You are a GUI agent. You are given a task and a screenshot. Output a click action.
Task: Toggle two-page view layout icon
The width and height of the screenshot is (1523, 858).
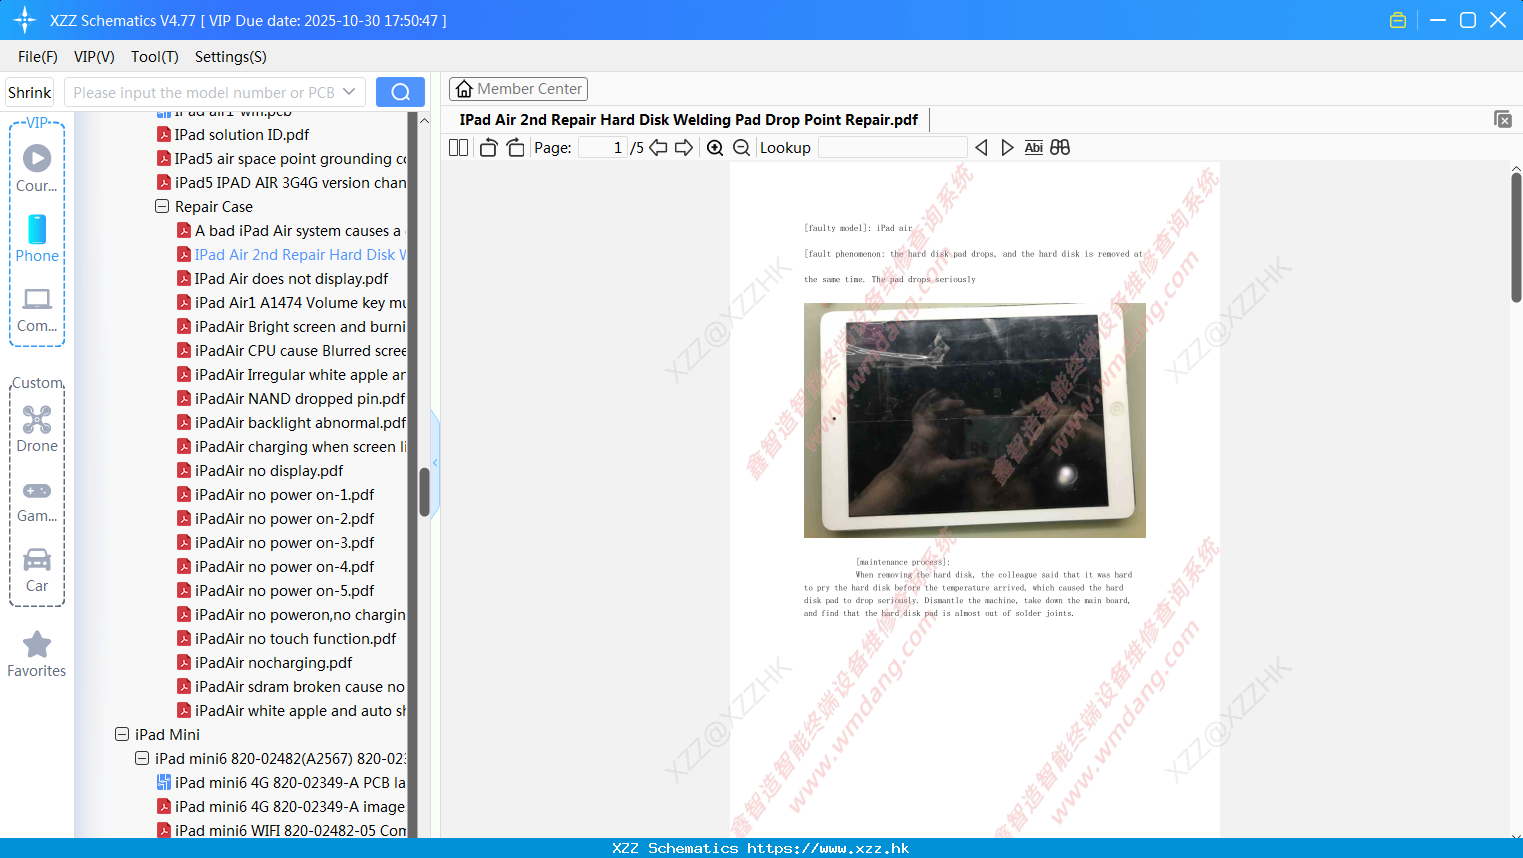(x=458, y=148)
